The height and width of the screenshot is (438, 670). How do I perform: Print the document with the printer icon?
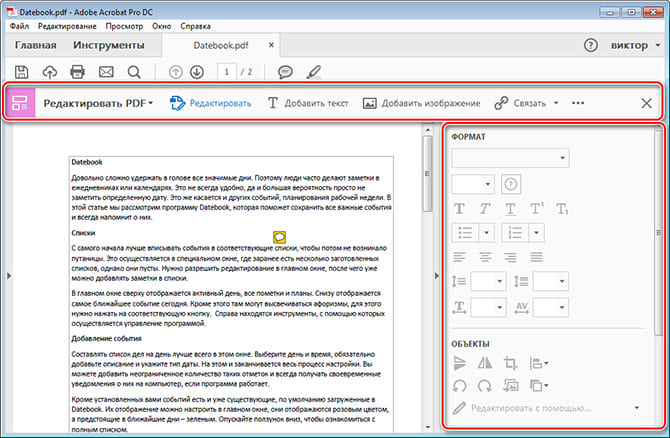[x=77, y=72]
